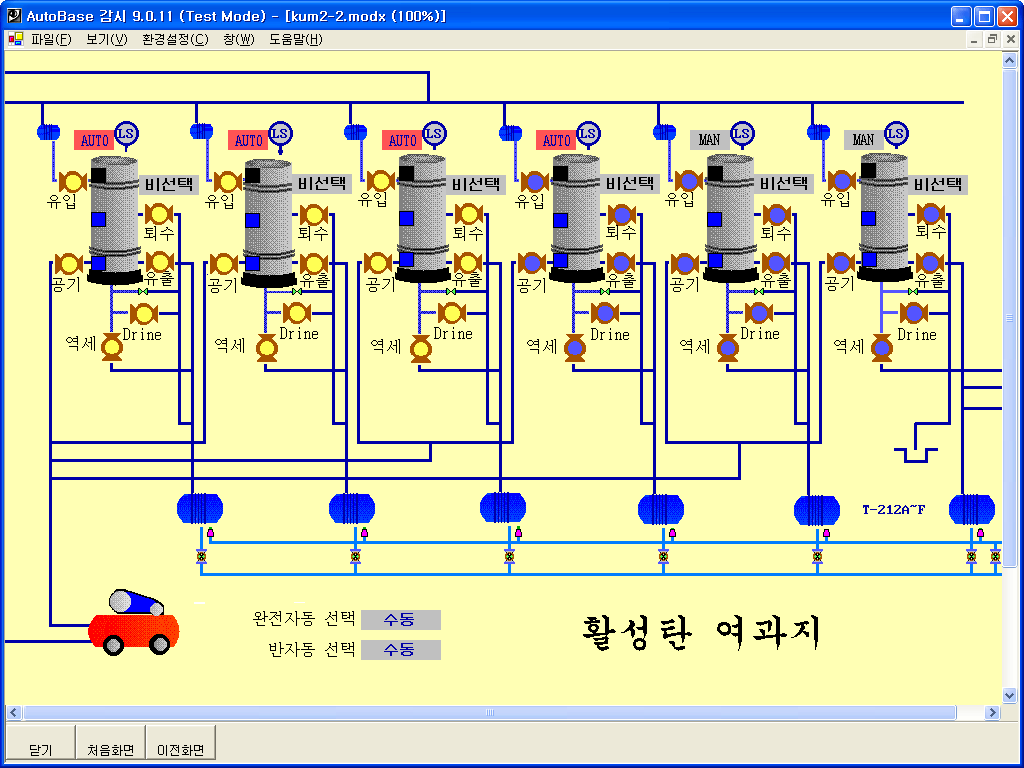
Task: Toggle the MAN mode button on the fifth tank
Action: 709,140
